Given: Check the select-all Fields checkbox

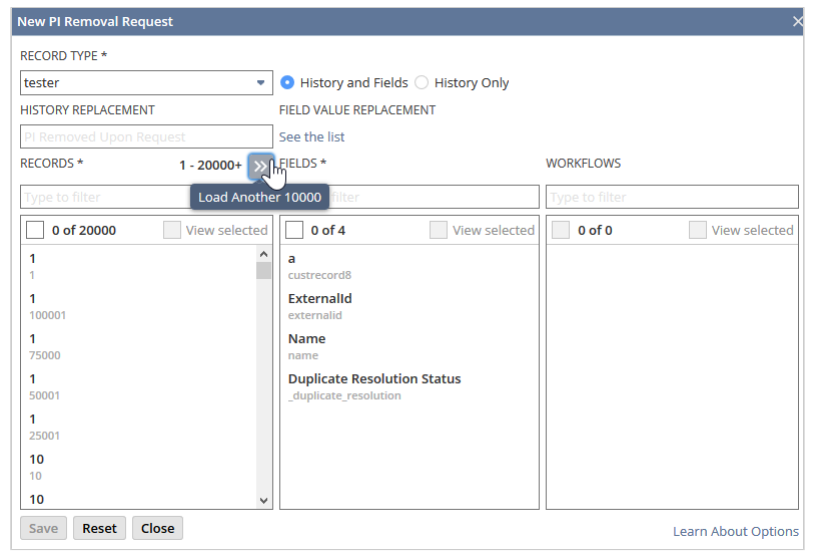Looking at the screenshot, I should pyautogui.click(x=295, y=230).
